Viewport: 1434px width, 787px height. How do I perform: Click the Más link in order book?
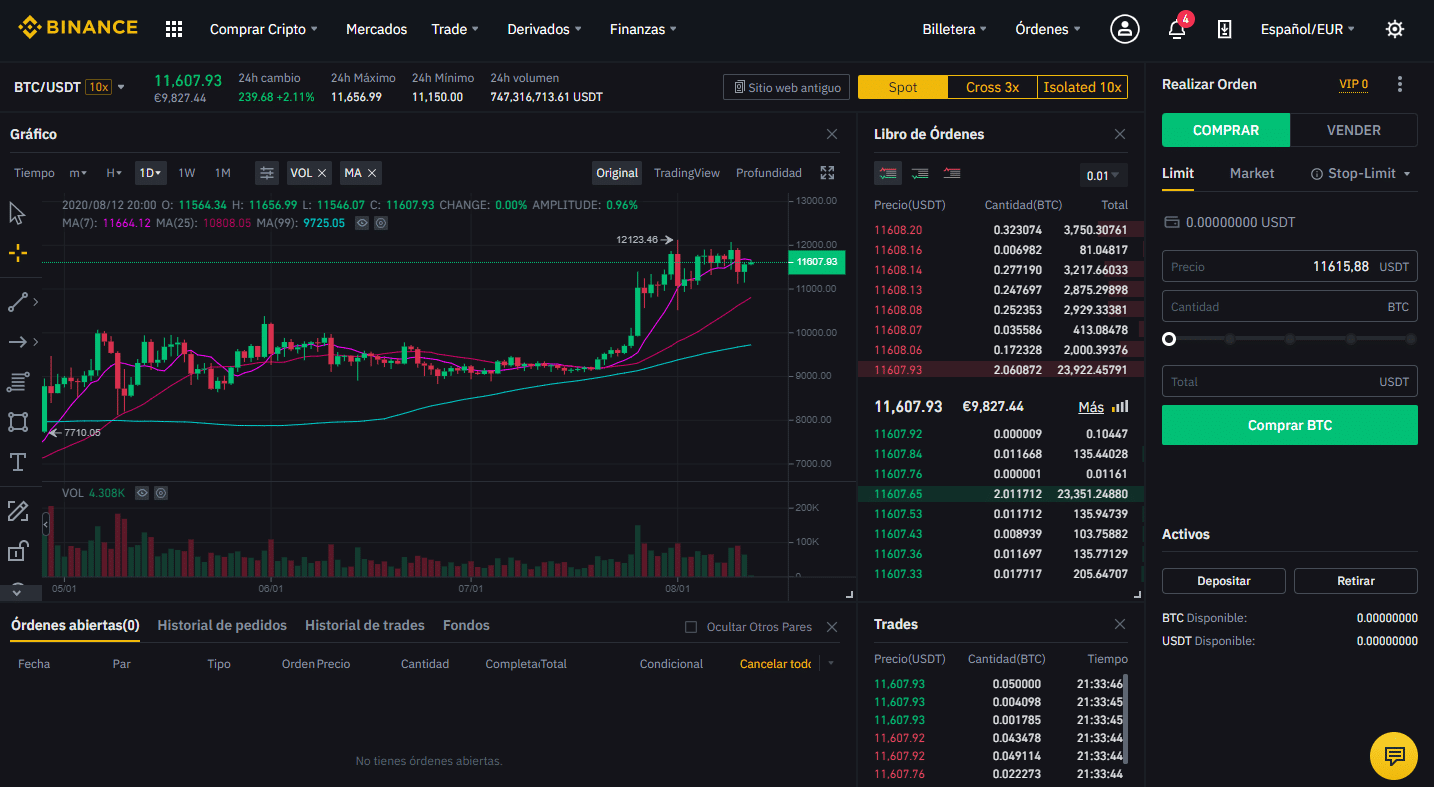(1091, 407)
